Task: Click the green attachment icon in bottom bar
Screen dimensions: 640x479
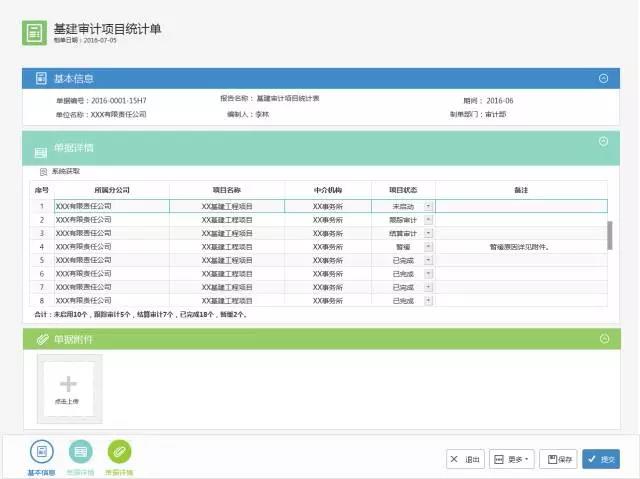Action: pyautogui.click(x=119, y=452)
